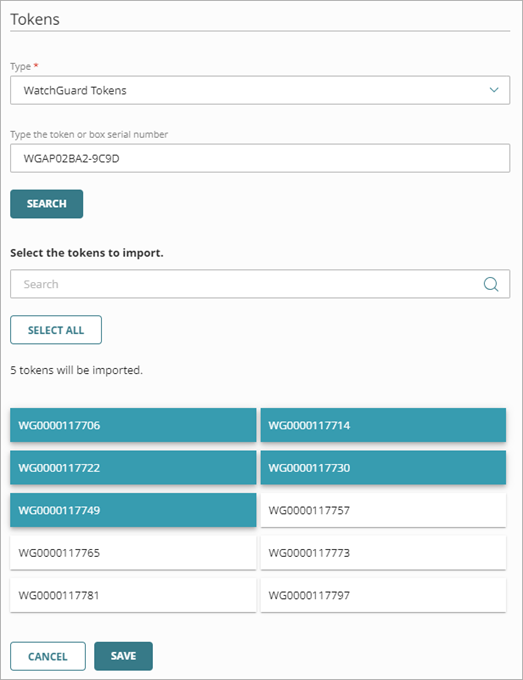
Task: Click the magnifying glass search icon
Action: 491,284
